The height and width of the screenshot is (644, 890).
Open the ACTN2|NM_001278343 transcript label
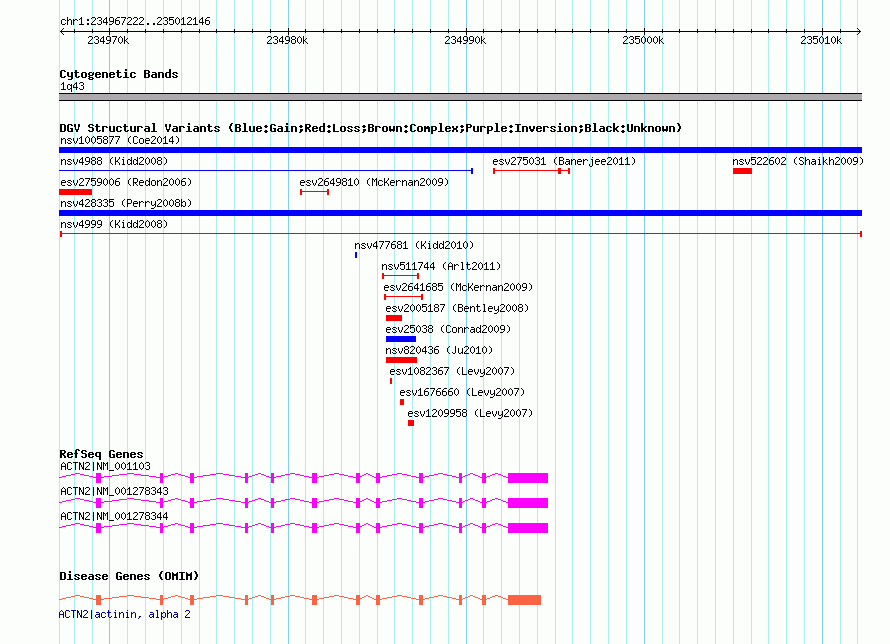[114, 491]
